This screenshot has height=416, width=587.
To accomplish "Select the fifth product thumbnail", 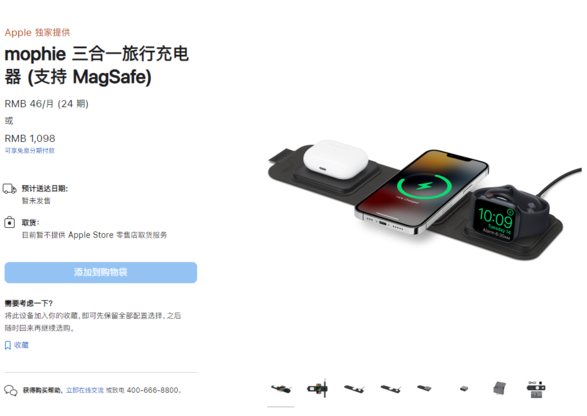I will [x=425, y=388].
